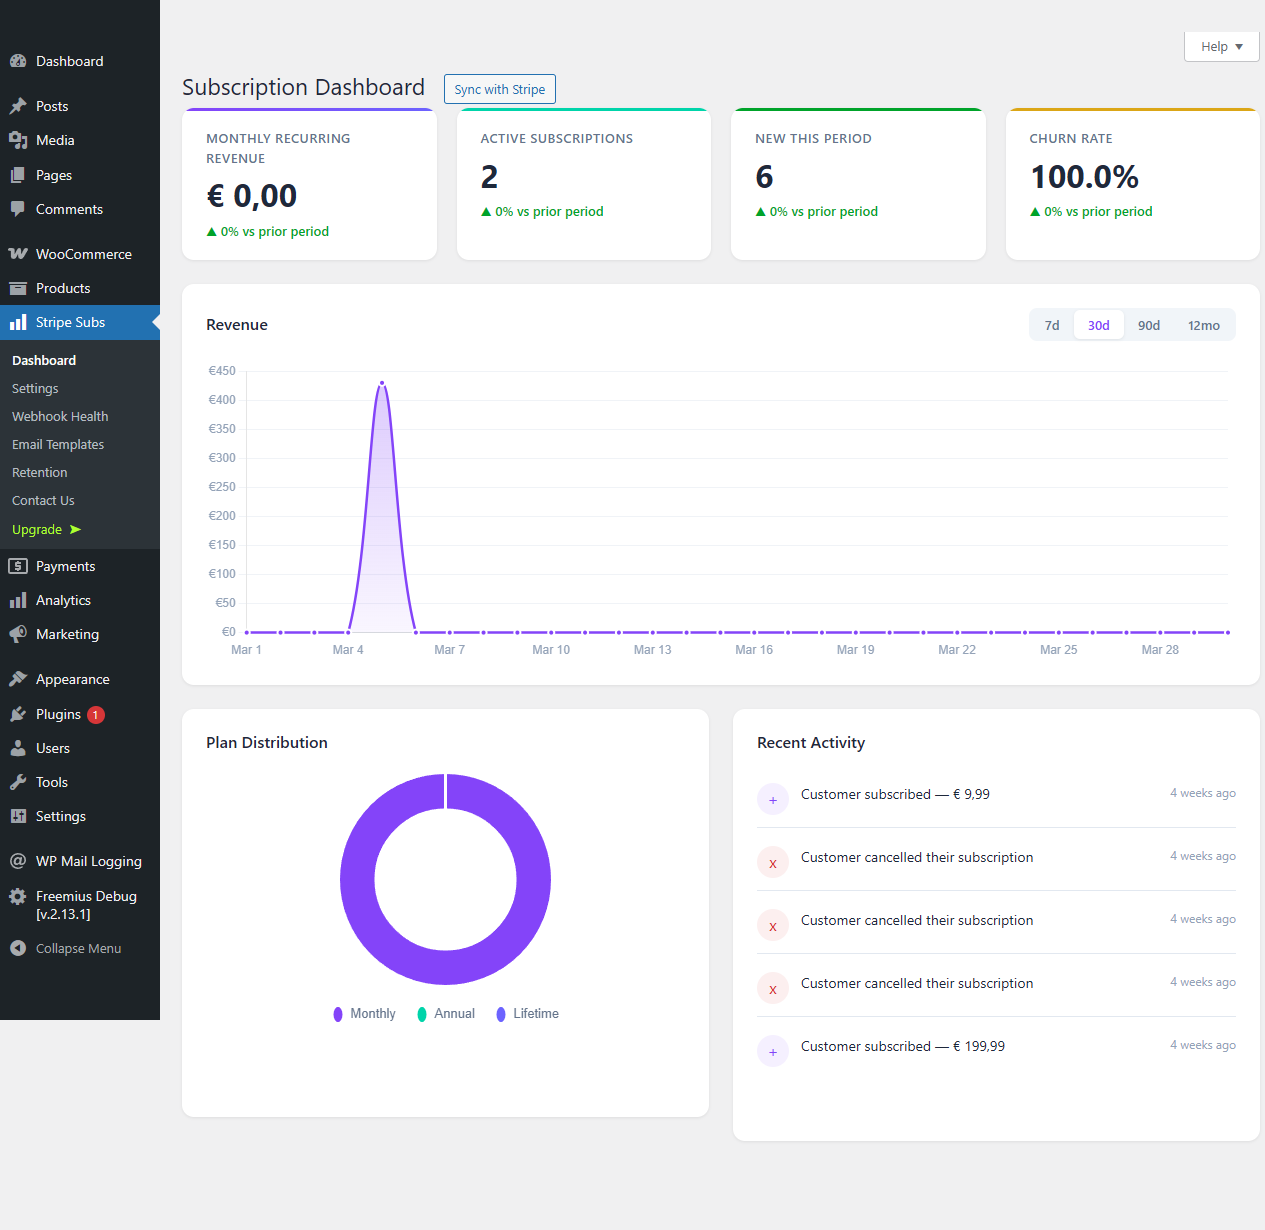Viewport: 1265px width, 1230px height.
Task: Click the purple plan distribution donut ring
Action: [357, 879]
